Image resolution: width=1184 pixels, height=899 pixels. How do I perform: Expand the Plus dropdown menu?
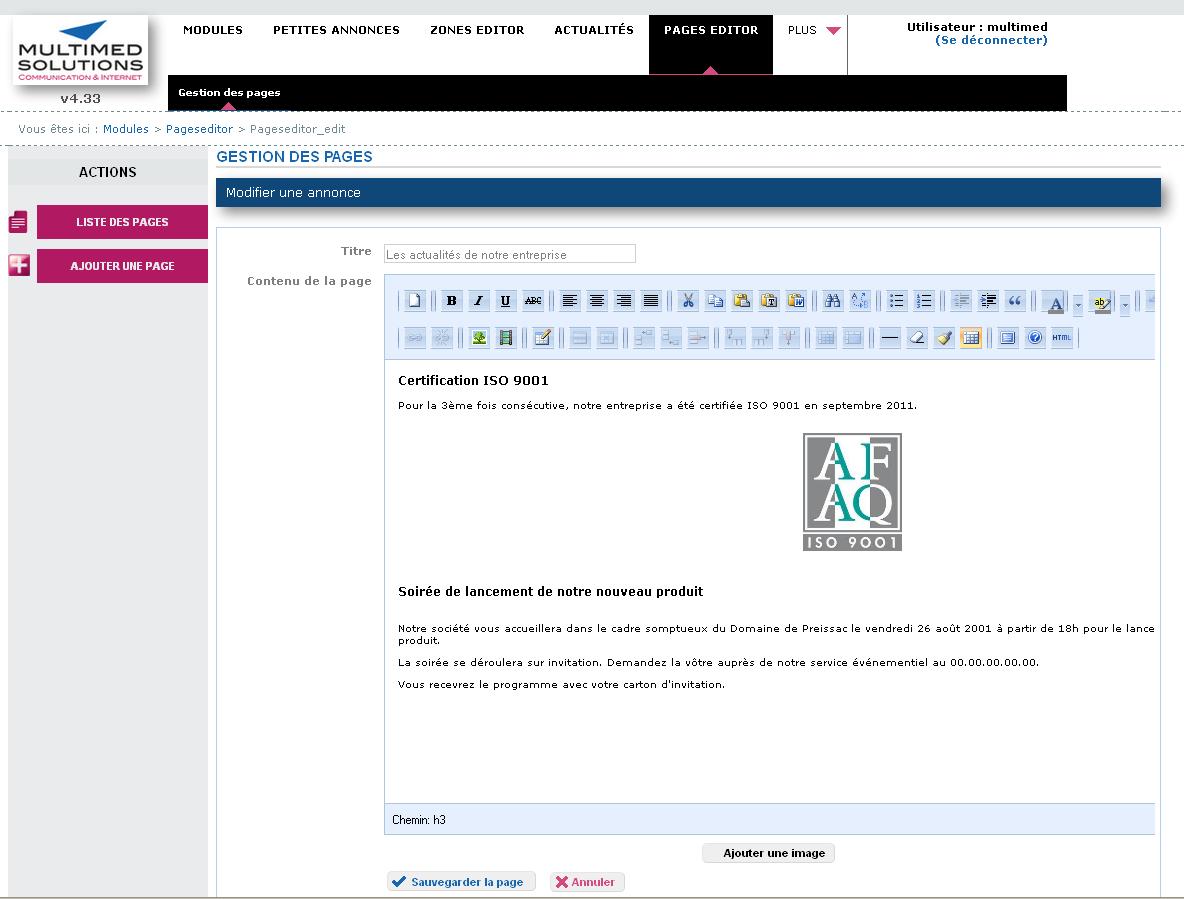click(x=813, y=30)
